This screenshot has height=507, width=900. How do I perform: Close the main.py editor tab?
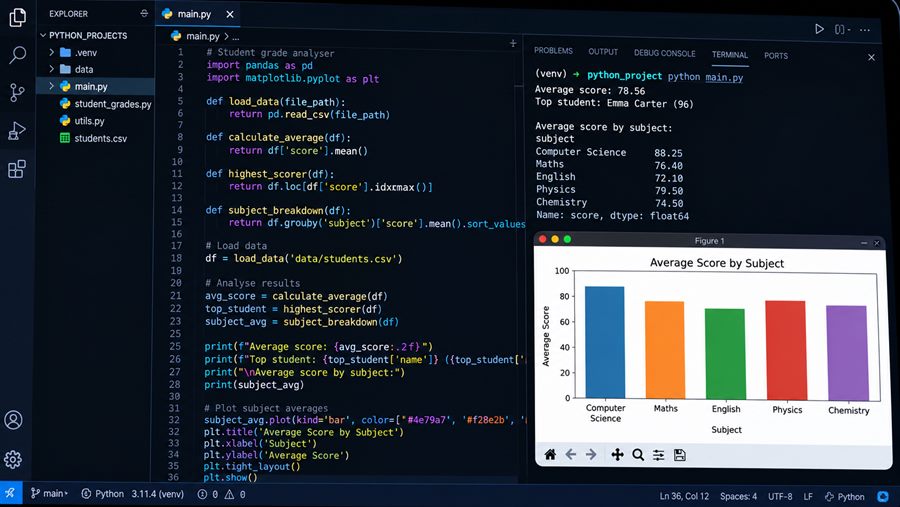(230, 14)
